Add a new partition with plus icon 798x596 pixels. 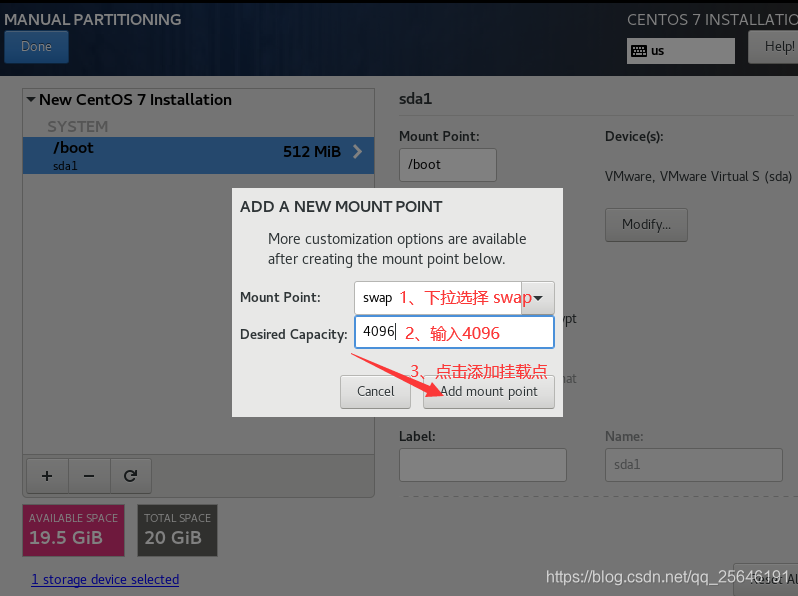[x=47, y=476]
